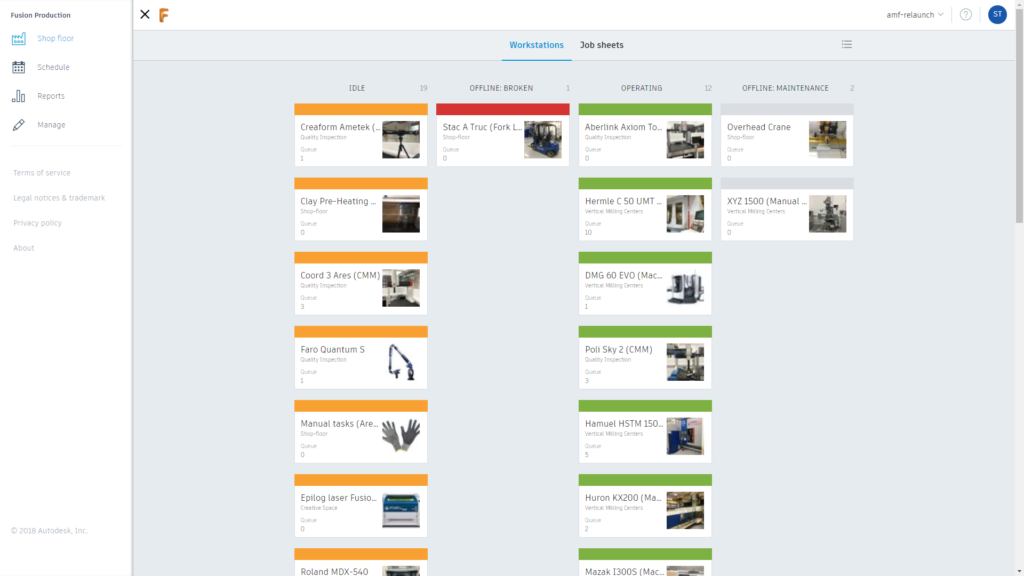Click Hamuel HSTM 150 thumbnail
The image size is (1024, 576).
click(x=685, y=436)
